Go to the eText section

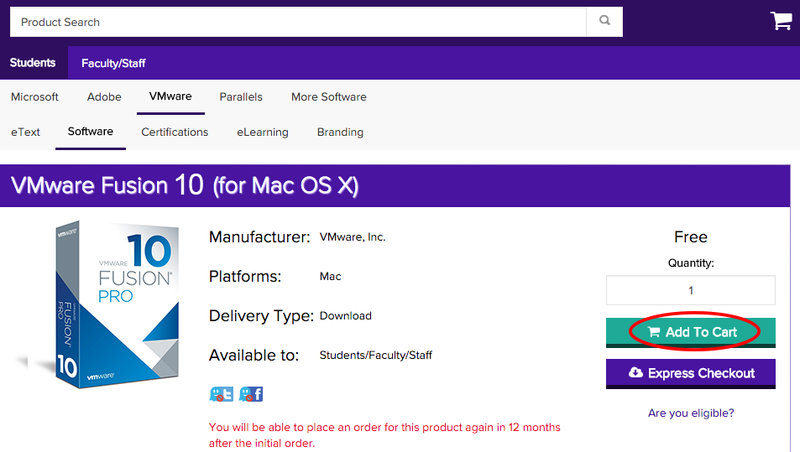[x=26, y=132]
